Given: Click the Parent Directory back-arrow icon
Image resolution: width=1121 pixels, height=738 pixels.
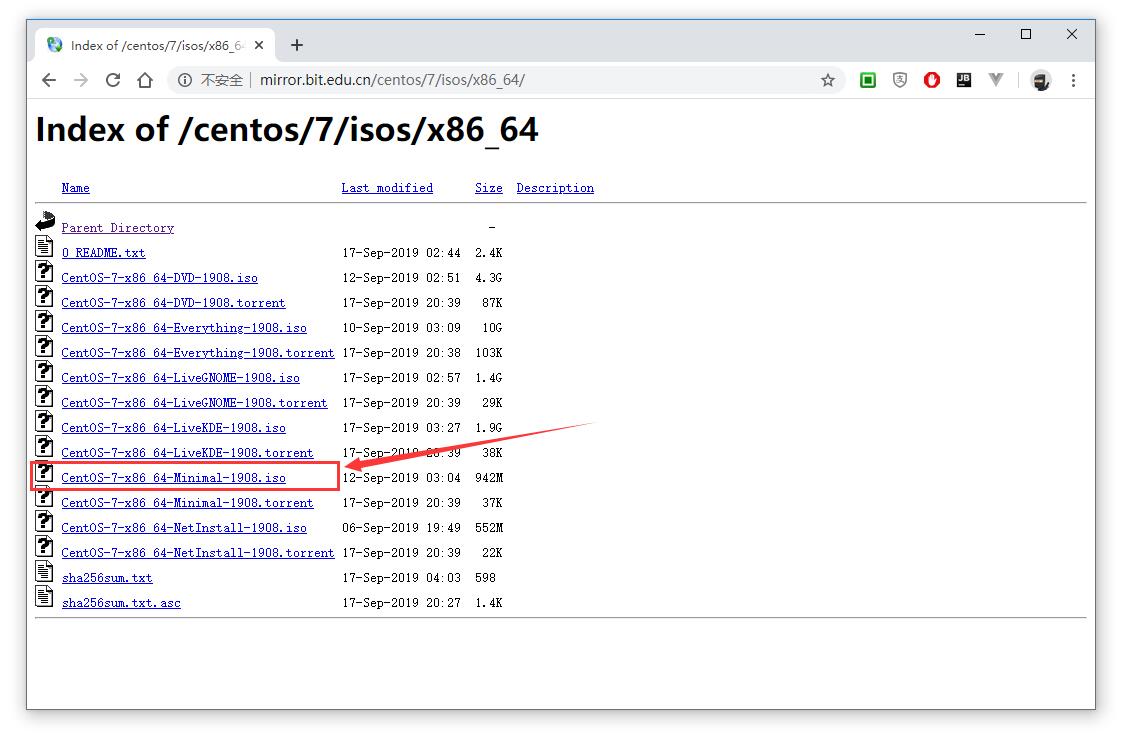Looking at the screenshot, I should [x=45, y=221].
